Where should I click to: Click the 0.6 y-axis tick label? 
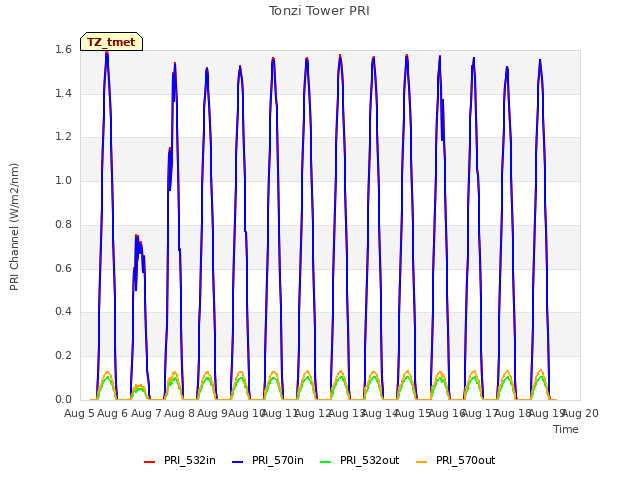[x=63, y=268]
